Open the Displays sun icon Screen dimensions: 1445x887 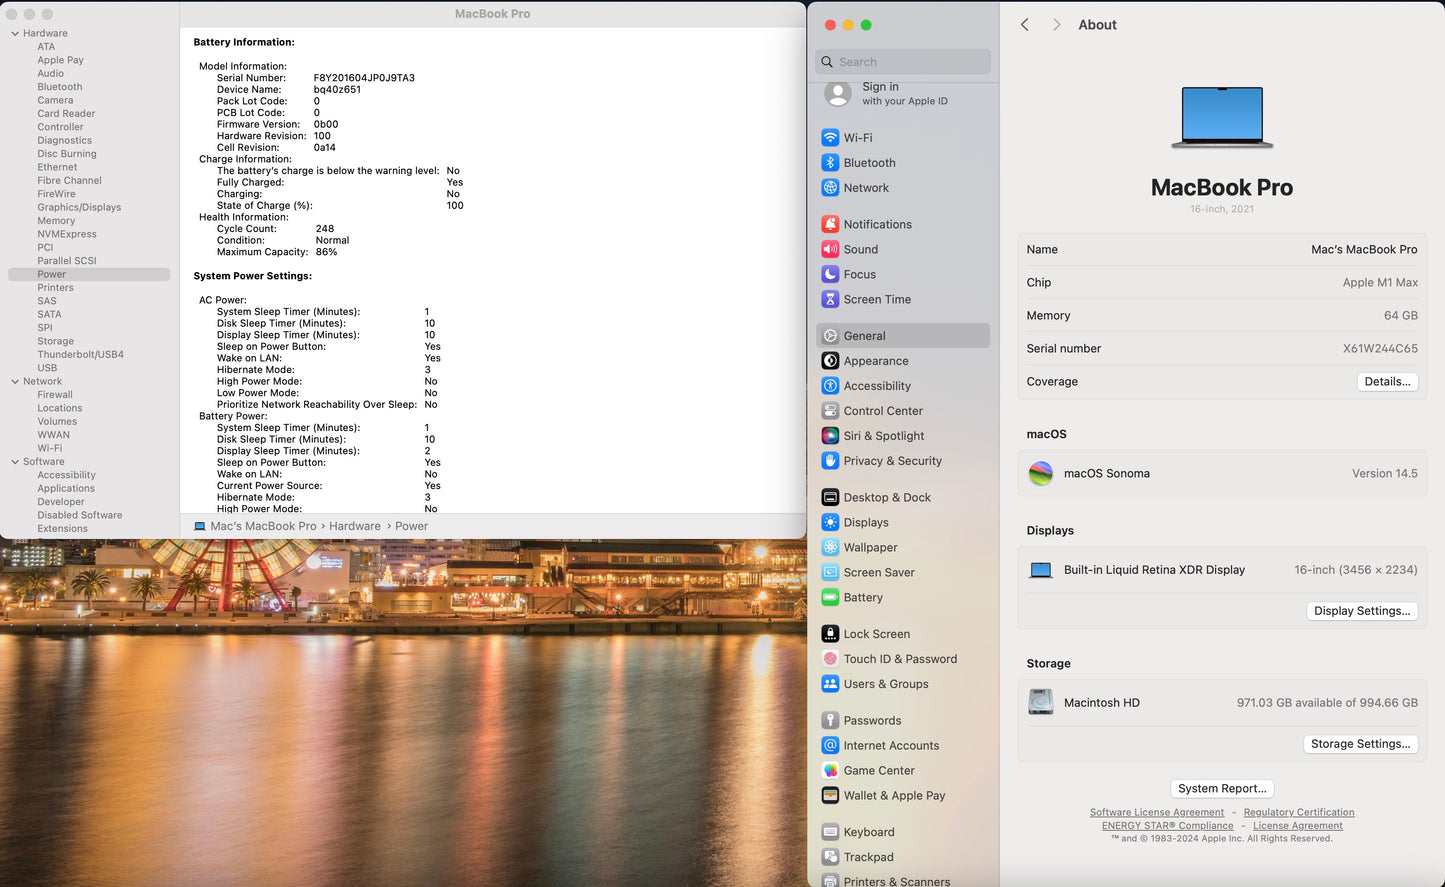[x=830, y=522]
